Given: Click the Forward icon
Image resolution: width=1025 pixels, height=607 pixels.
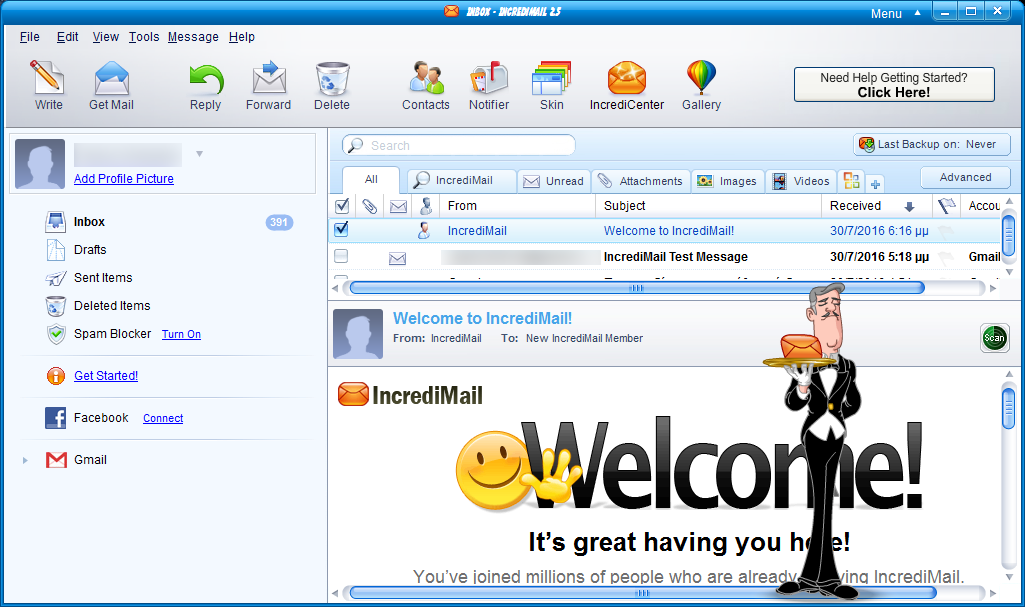Looking at the screenshot, I should click(269, 78).
